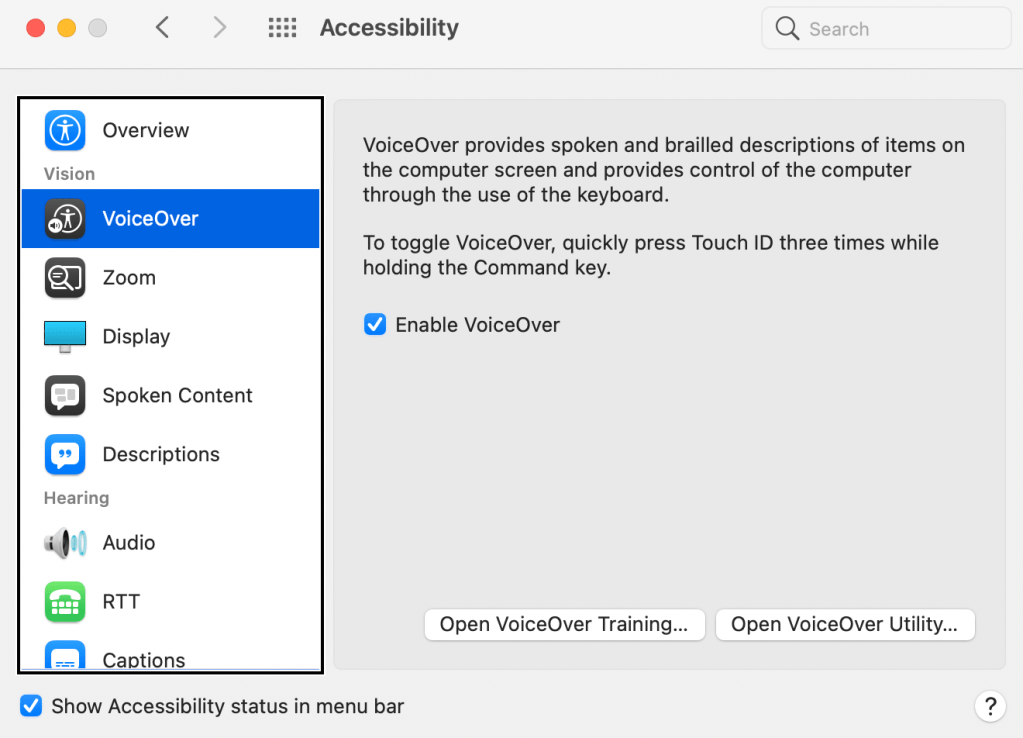Open VoiceOver Training
The image size is (1023, 738).
tap(564, 625)
